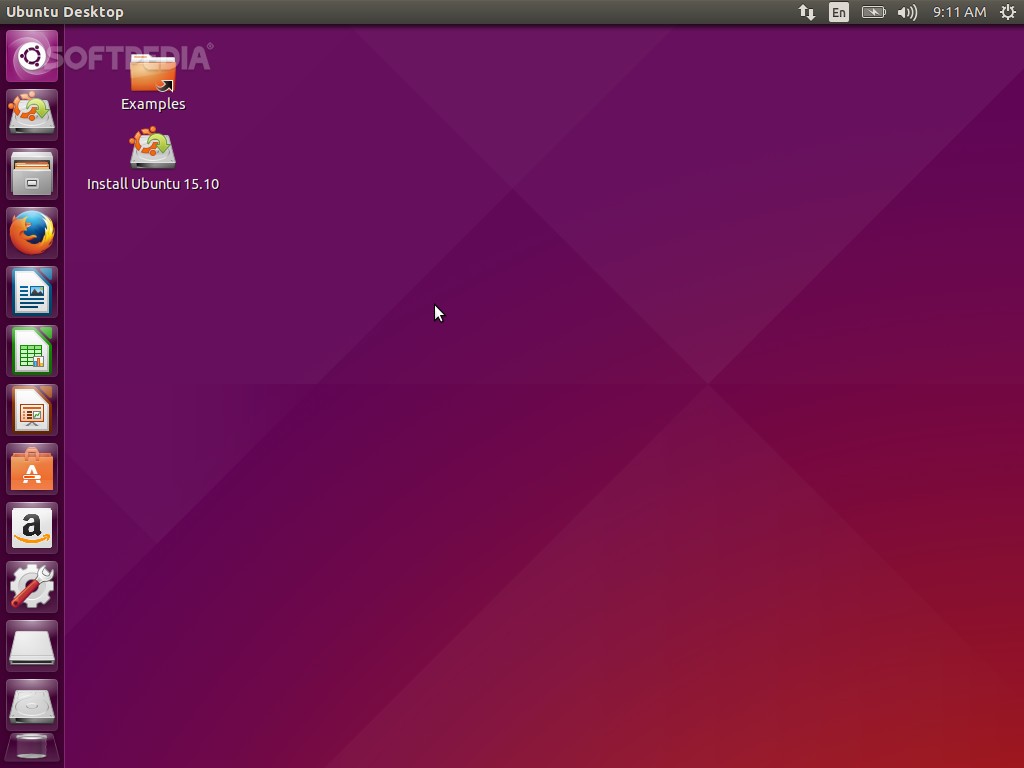Launch the Amazon shortcut
Screen dimensions: 1024x768
point(31,528)
